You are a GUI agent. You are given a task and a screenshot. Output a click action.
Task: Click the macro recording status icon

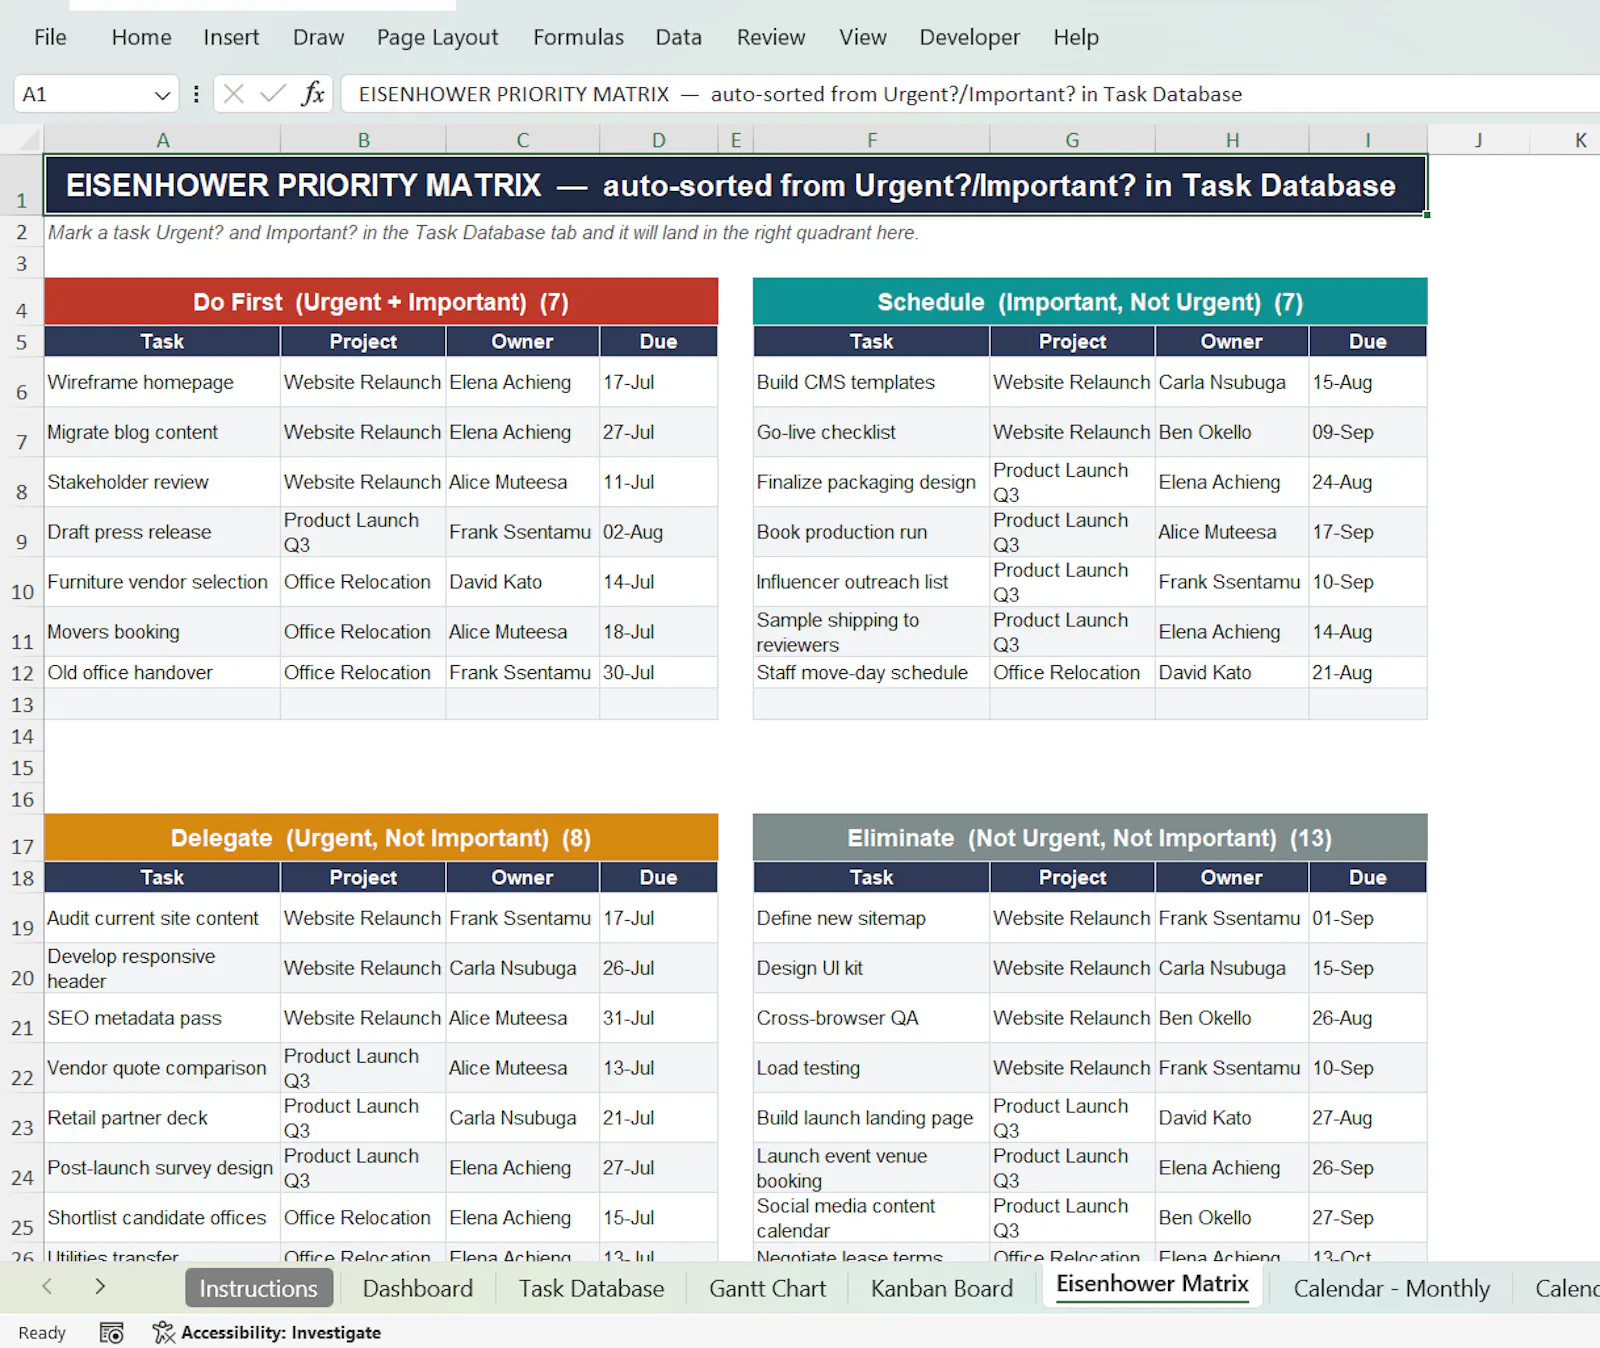pyautogui.click(x=111, y=1333)
